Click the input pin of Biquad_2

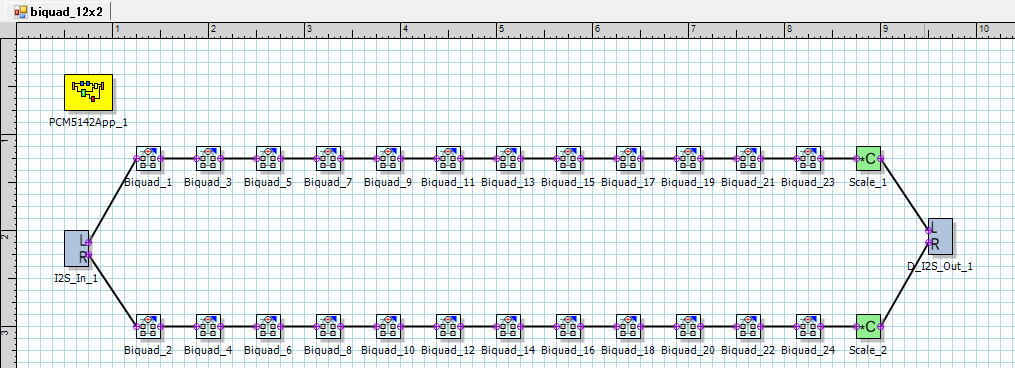click(x=136, y=327)
